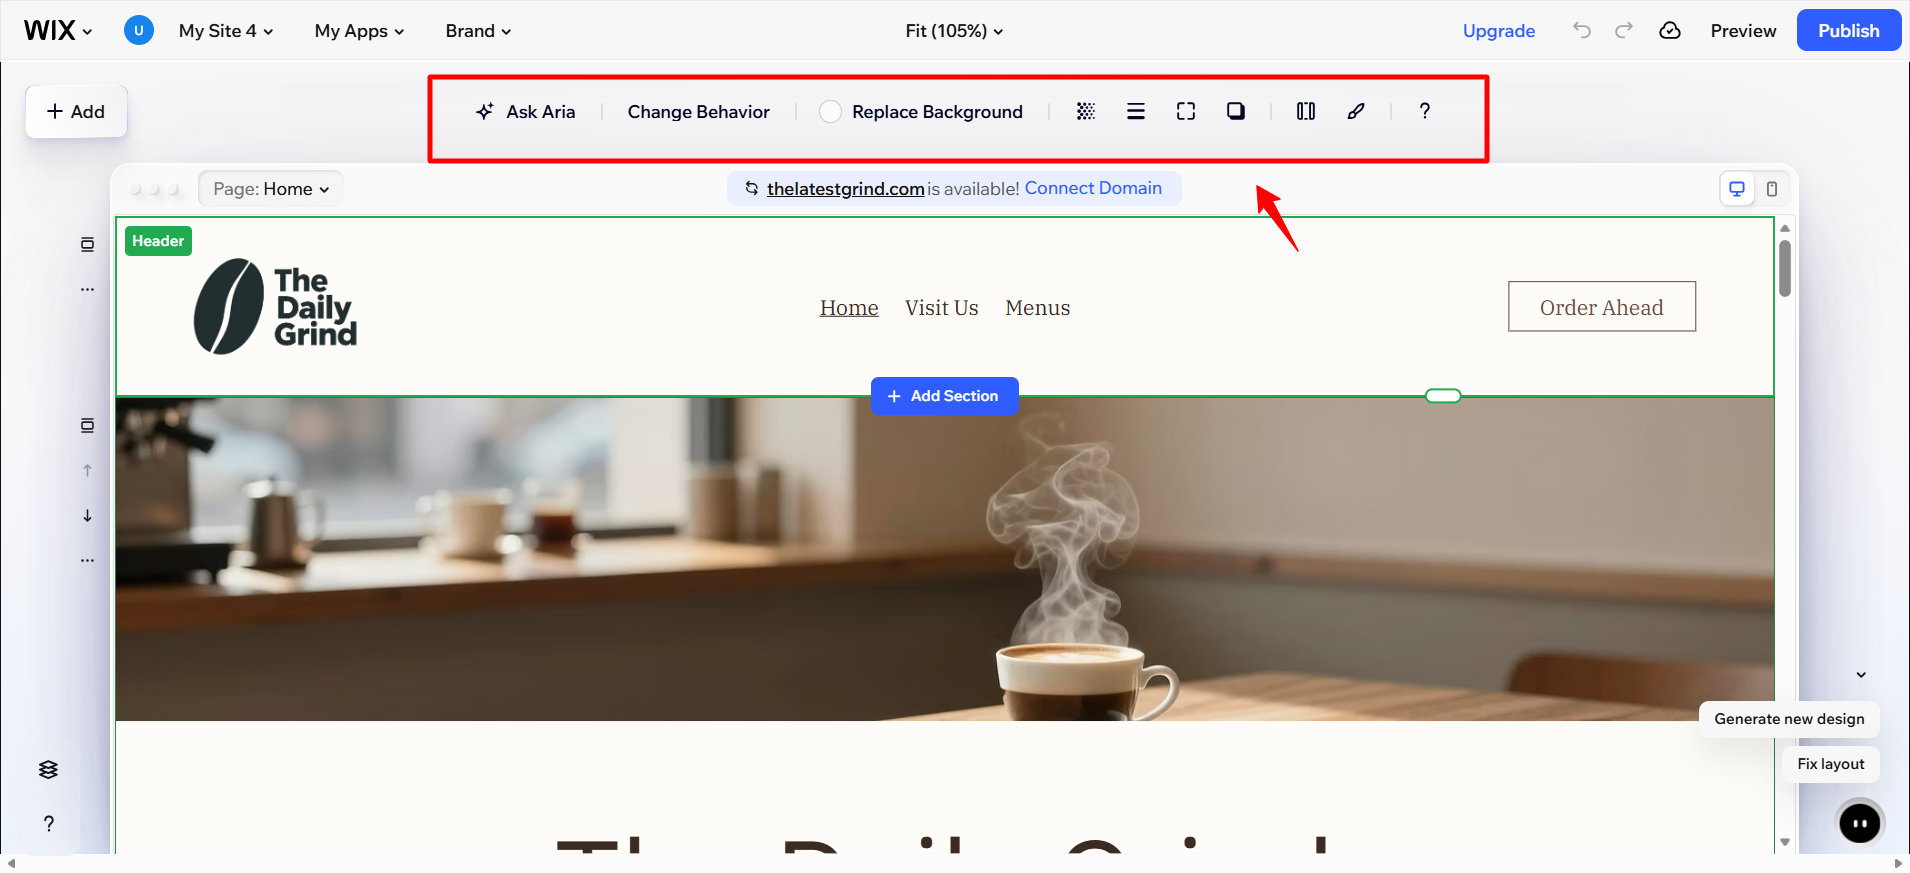Click the dotted grid pattern icon
The width and height of the screenshot is (1910, 873).
point(1086,111)
